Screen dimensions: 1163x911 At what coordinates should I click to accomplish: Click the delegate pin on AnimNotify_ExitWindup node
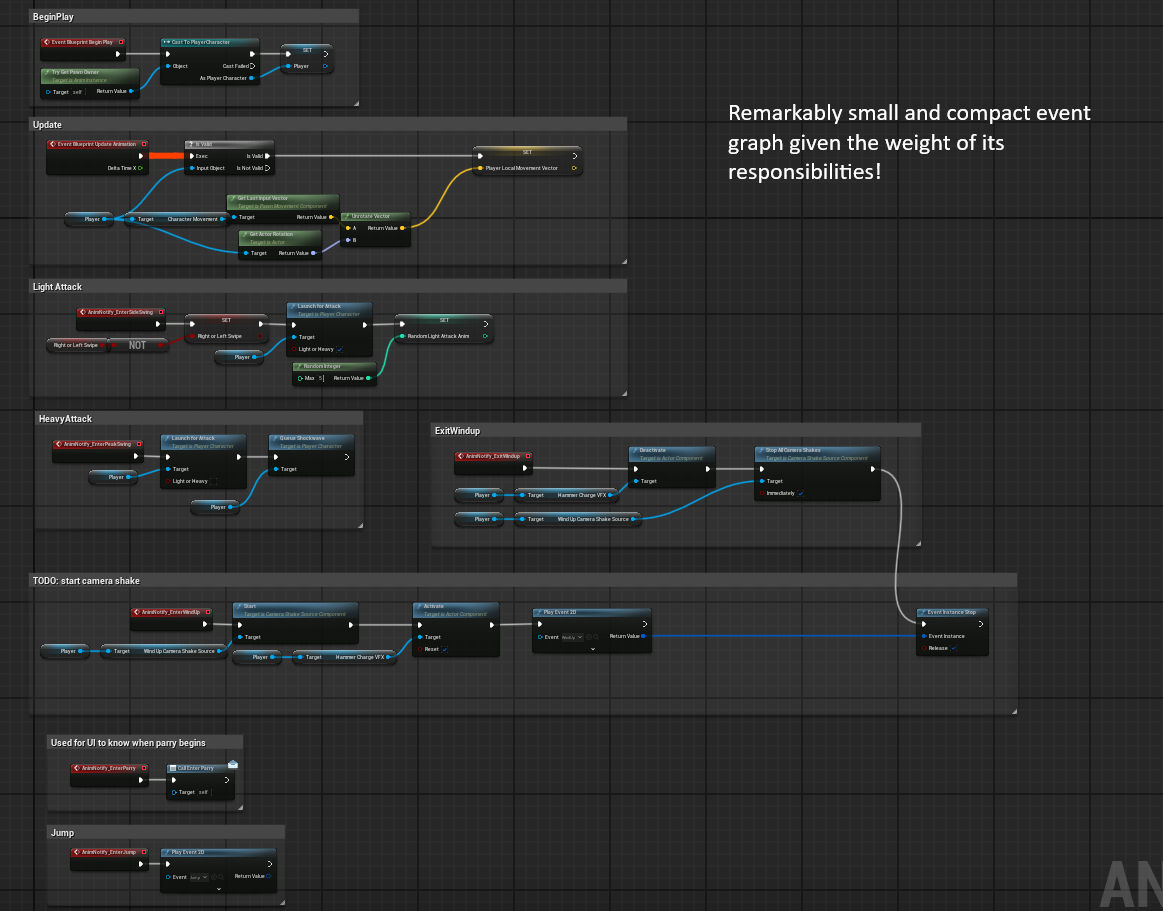pyautogui.click(x=528, y=456)
